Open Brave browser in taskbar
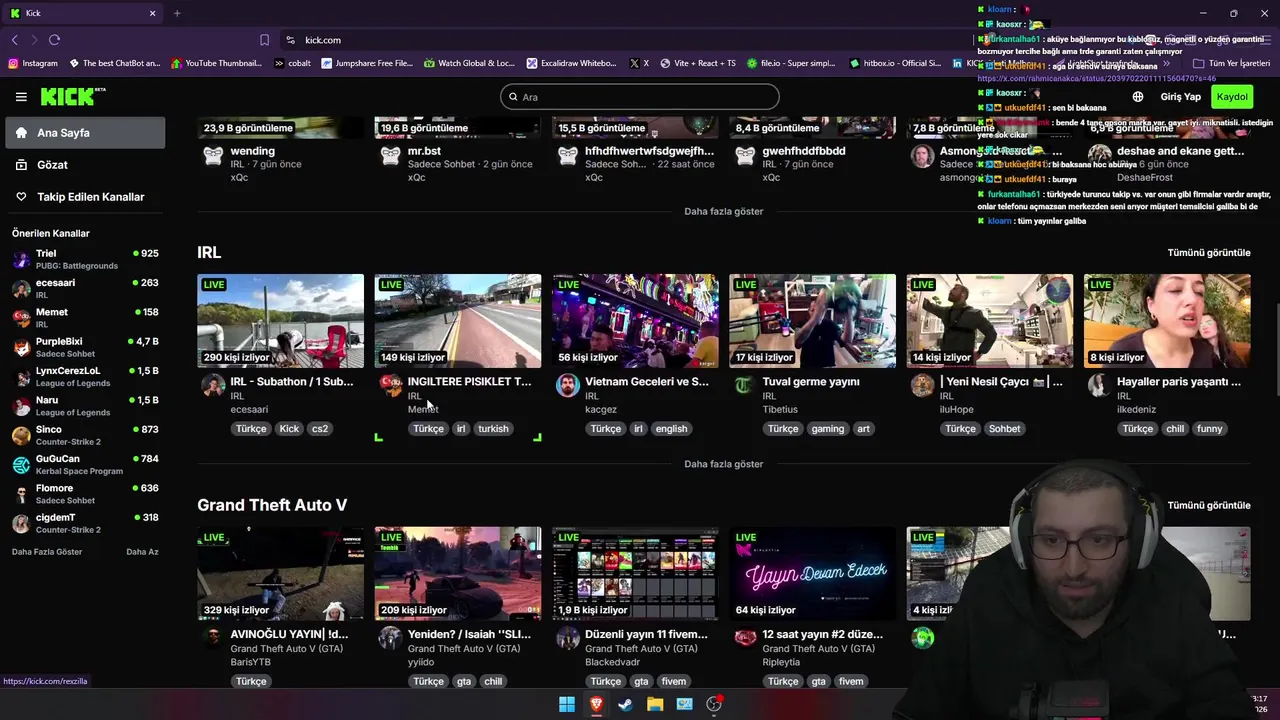The width and height of the screenshot is (1280, 720). (x=596, y=704)
